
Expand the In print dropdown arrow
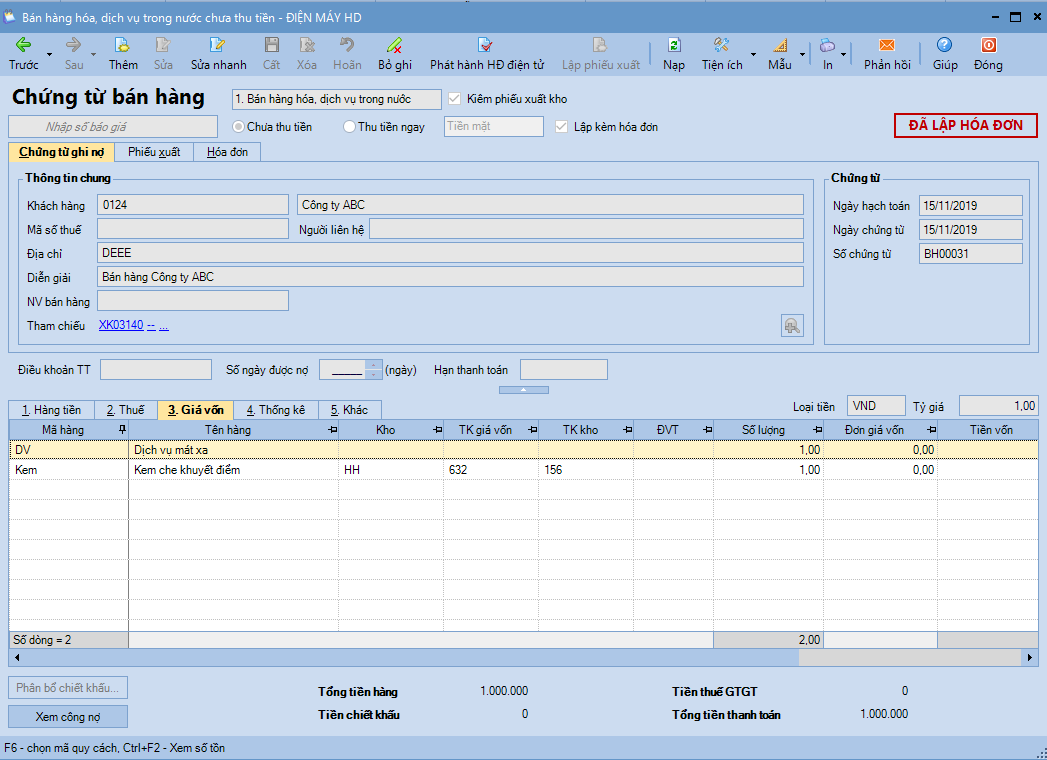tap(843, 54)
